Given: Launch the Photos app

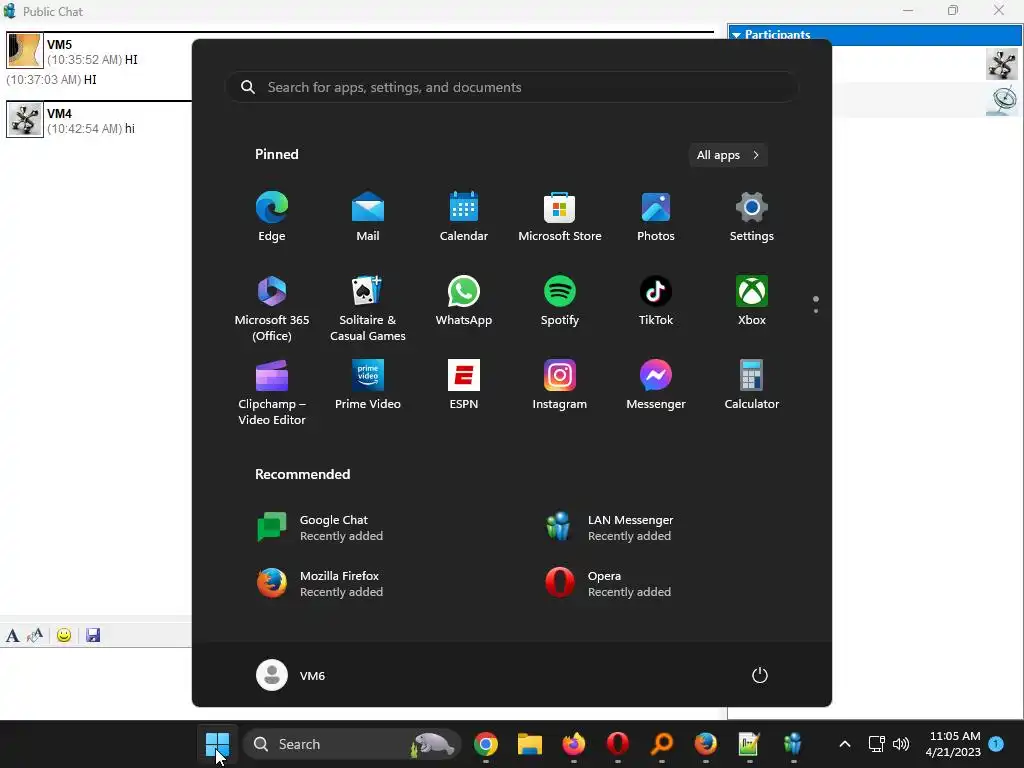Looking at the screenshot, I should pos(656,216).
